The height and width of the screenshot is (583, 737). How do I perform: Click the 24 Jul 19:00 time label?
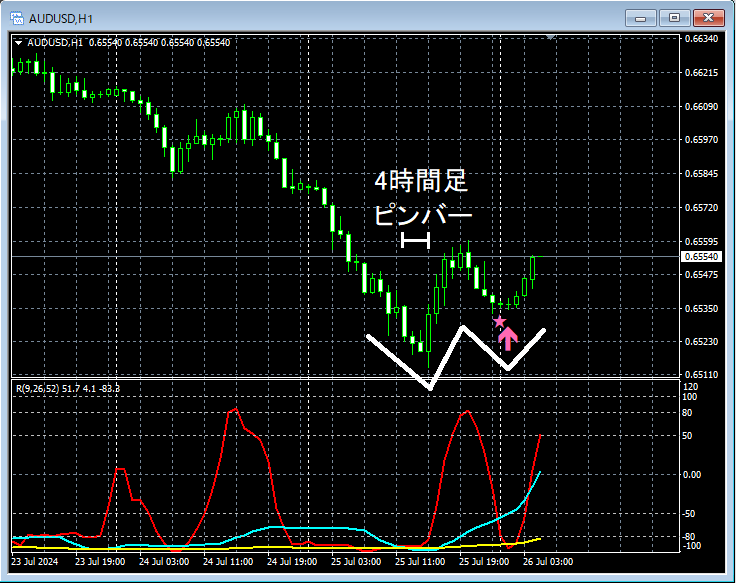click(292, 562)
